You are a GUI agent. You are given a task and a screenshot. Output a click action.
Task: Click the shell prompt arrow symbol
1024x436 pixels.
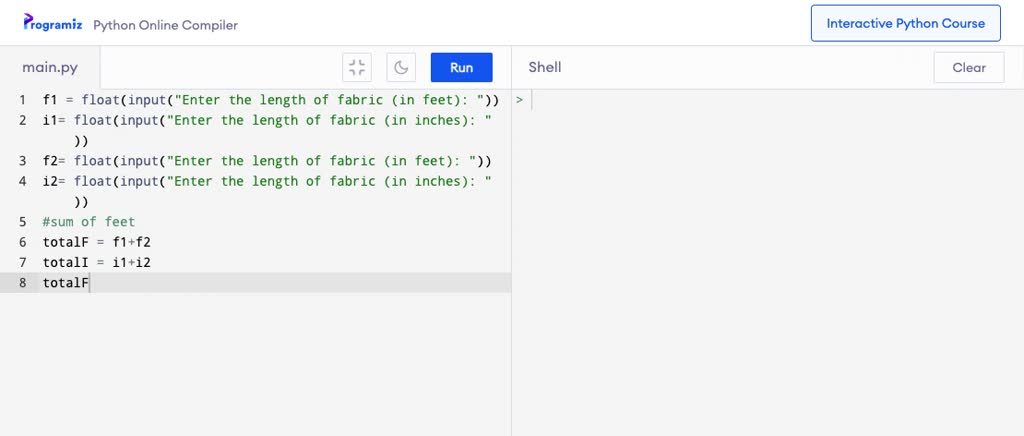click(519, 100)
